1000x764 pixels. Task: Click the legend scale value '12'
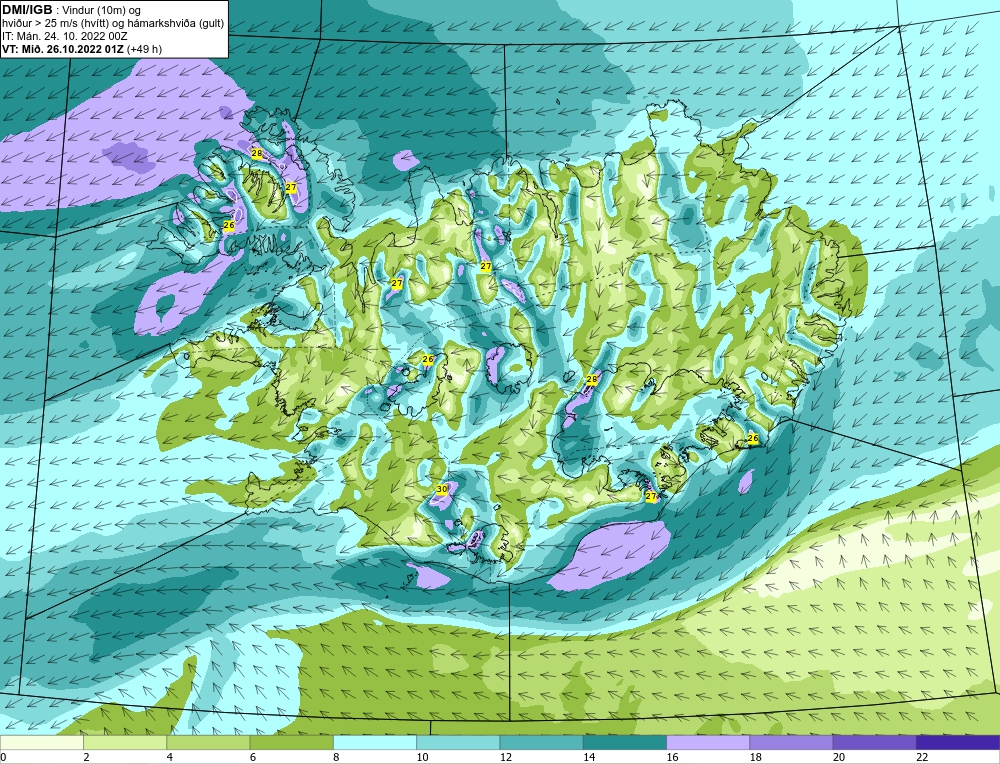pos(505,757)
